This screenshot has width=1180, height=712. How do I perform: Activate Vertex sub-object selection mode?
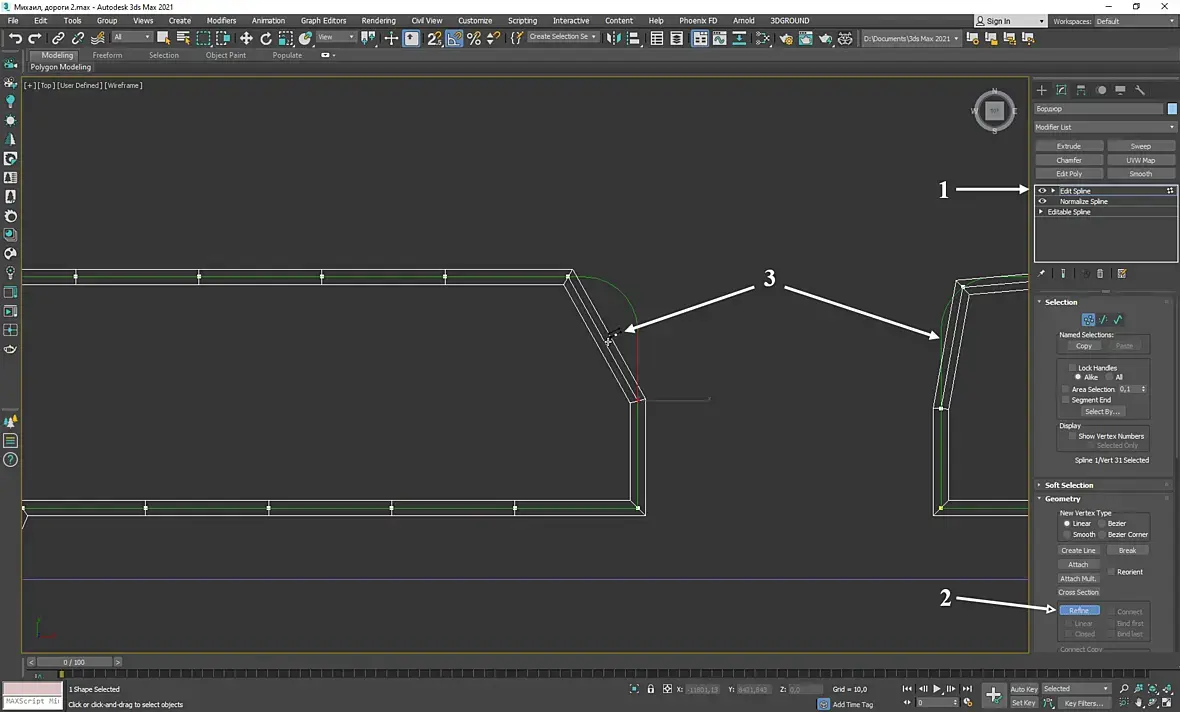click(1088, 320)
